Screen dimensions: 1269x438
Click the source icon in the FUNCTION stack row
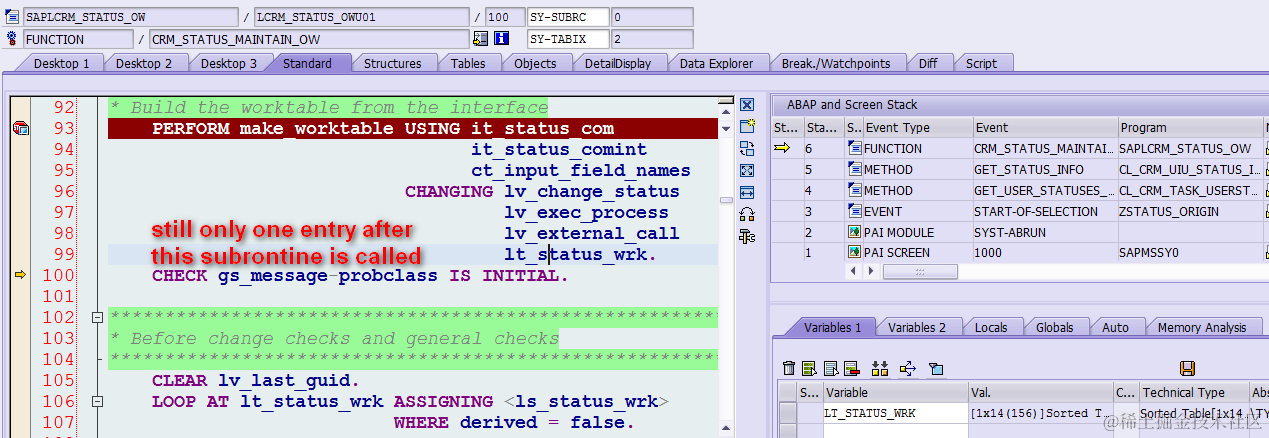pyautogui.click(x=855, y=148)
